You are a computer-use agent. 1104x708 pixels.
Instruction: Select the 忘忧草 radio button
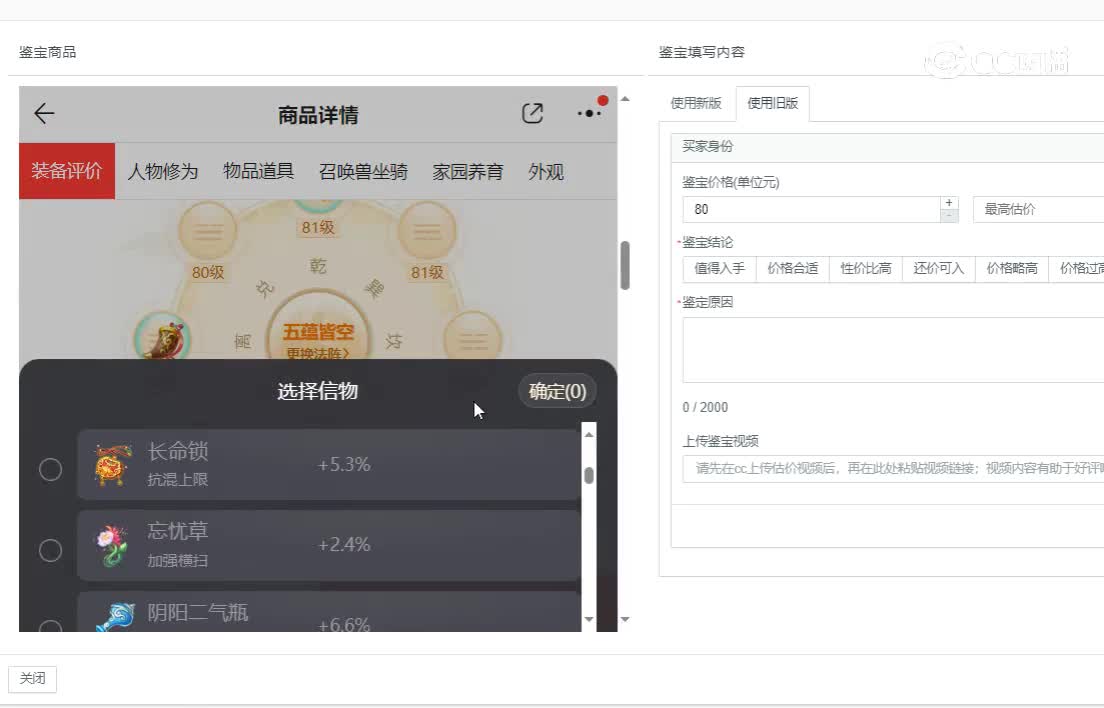(x=50, y=550)
